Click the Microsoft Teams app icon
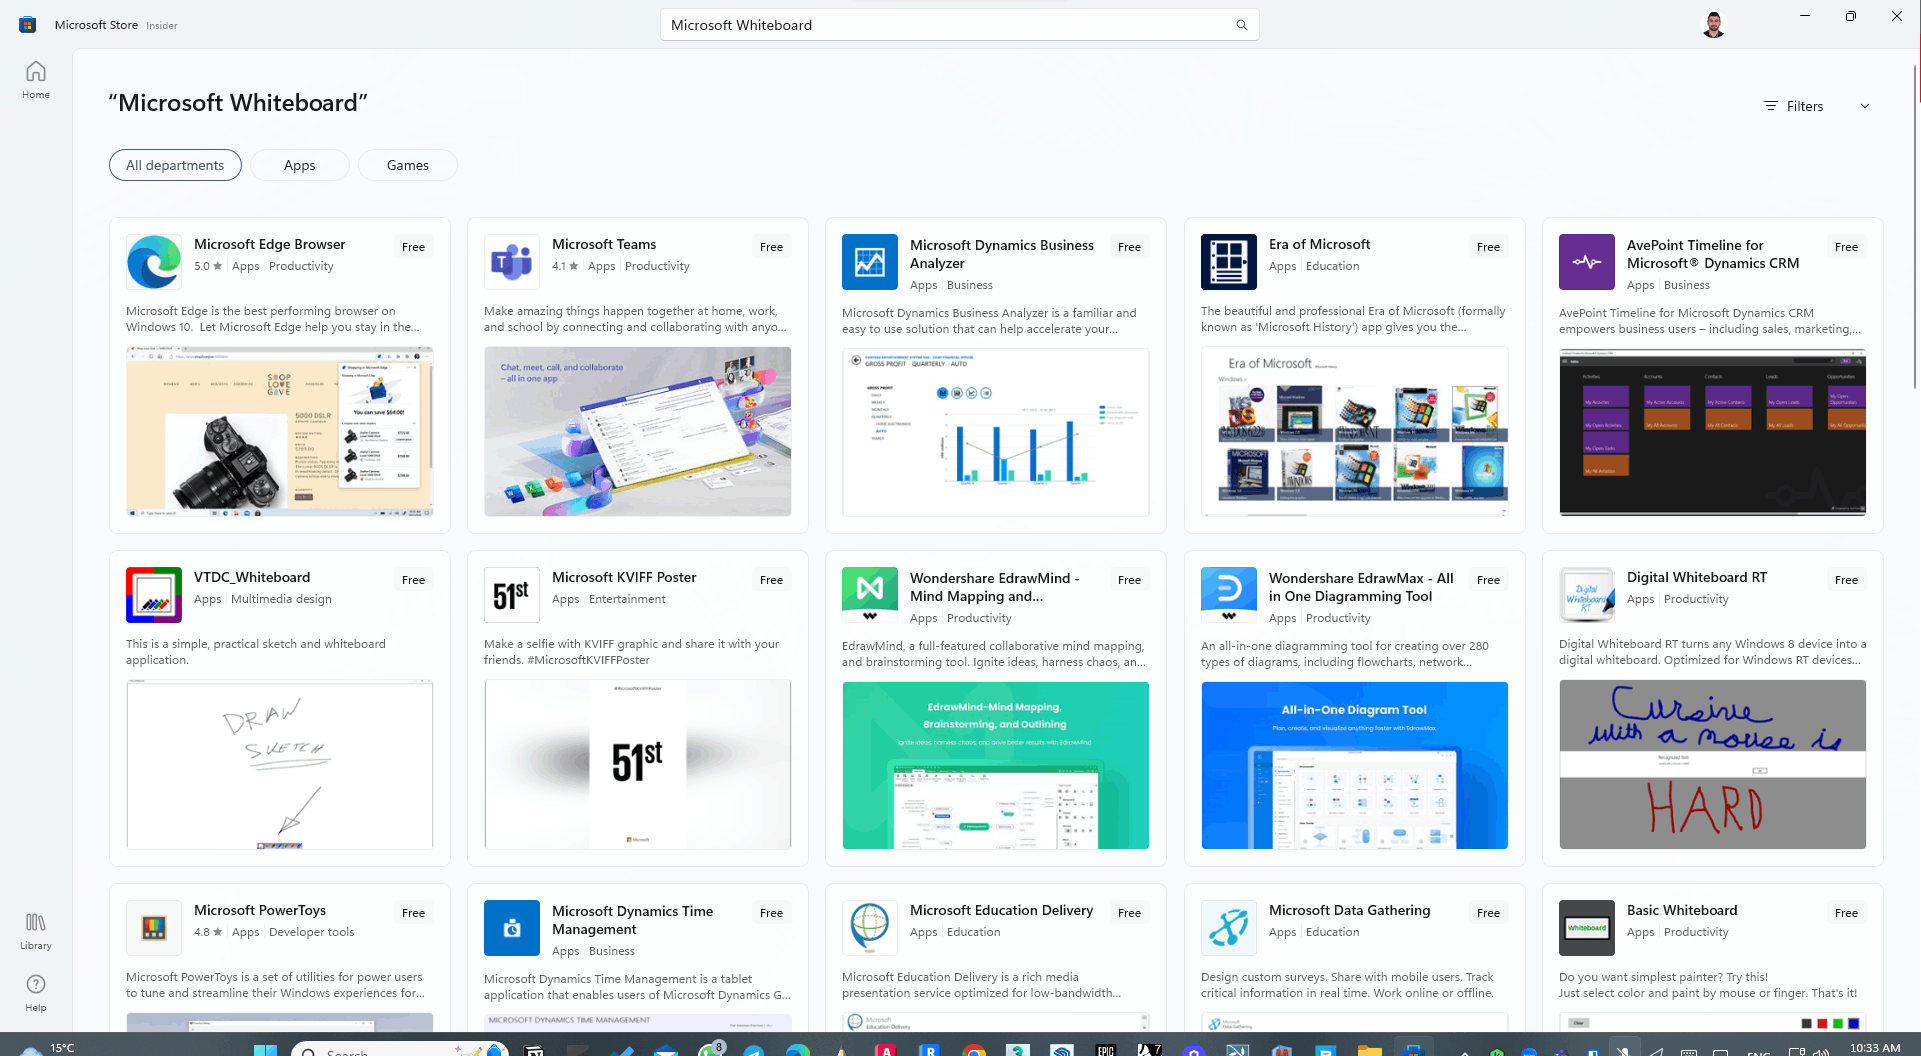This screenshot has width=1921, height=1056. click(x=512, y=262)
